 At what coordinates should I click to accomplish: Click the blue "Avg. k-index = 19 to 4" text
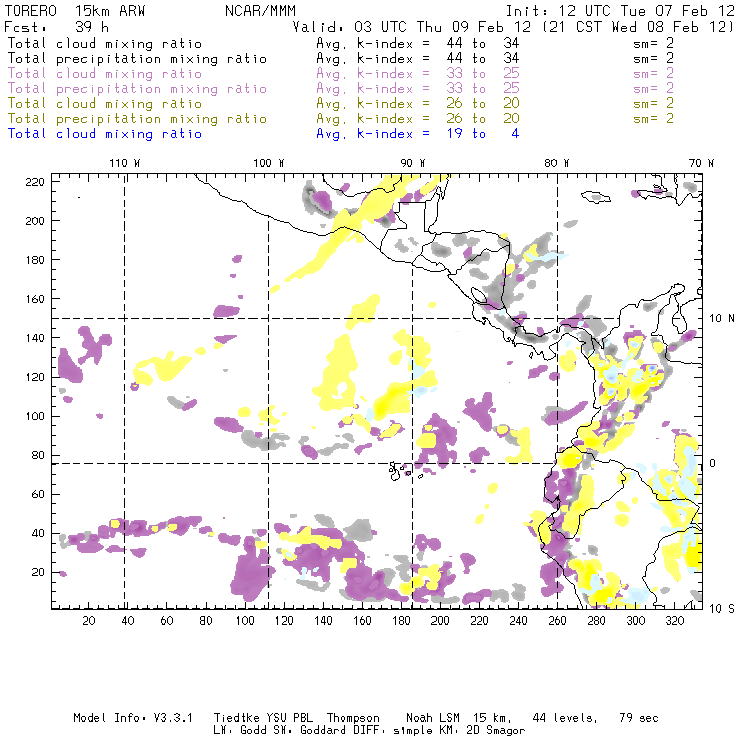418,134
